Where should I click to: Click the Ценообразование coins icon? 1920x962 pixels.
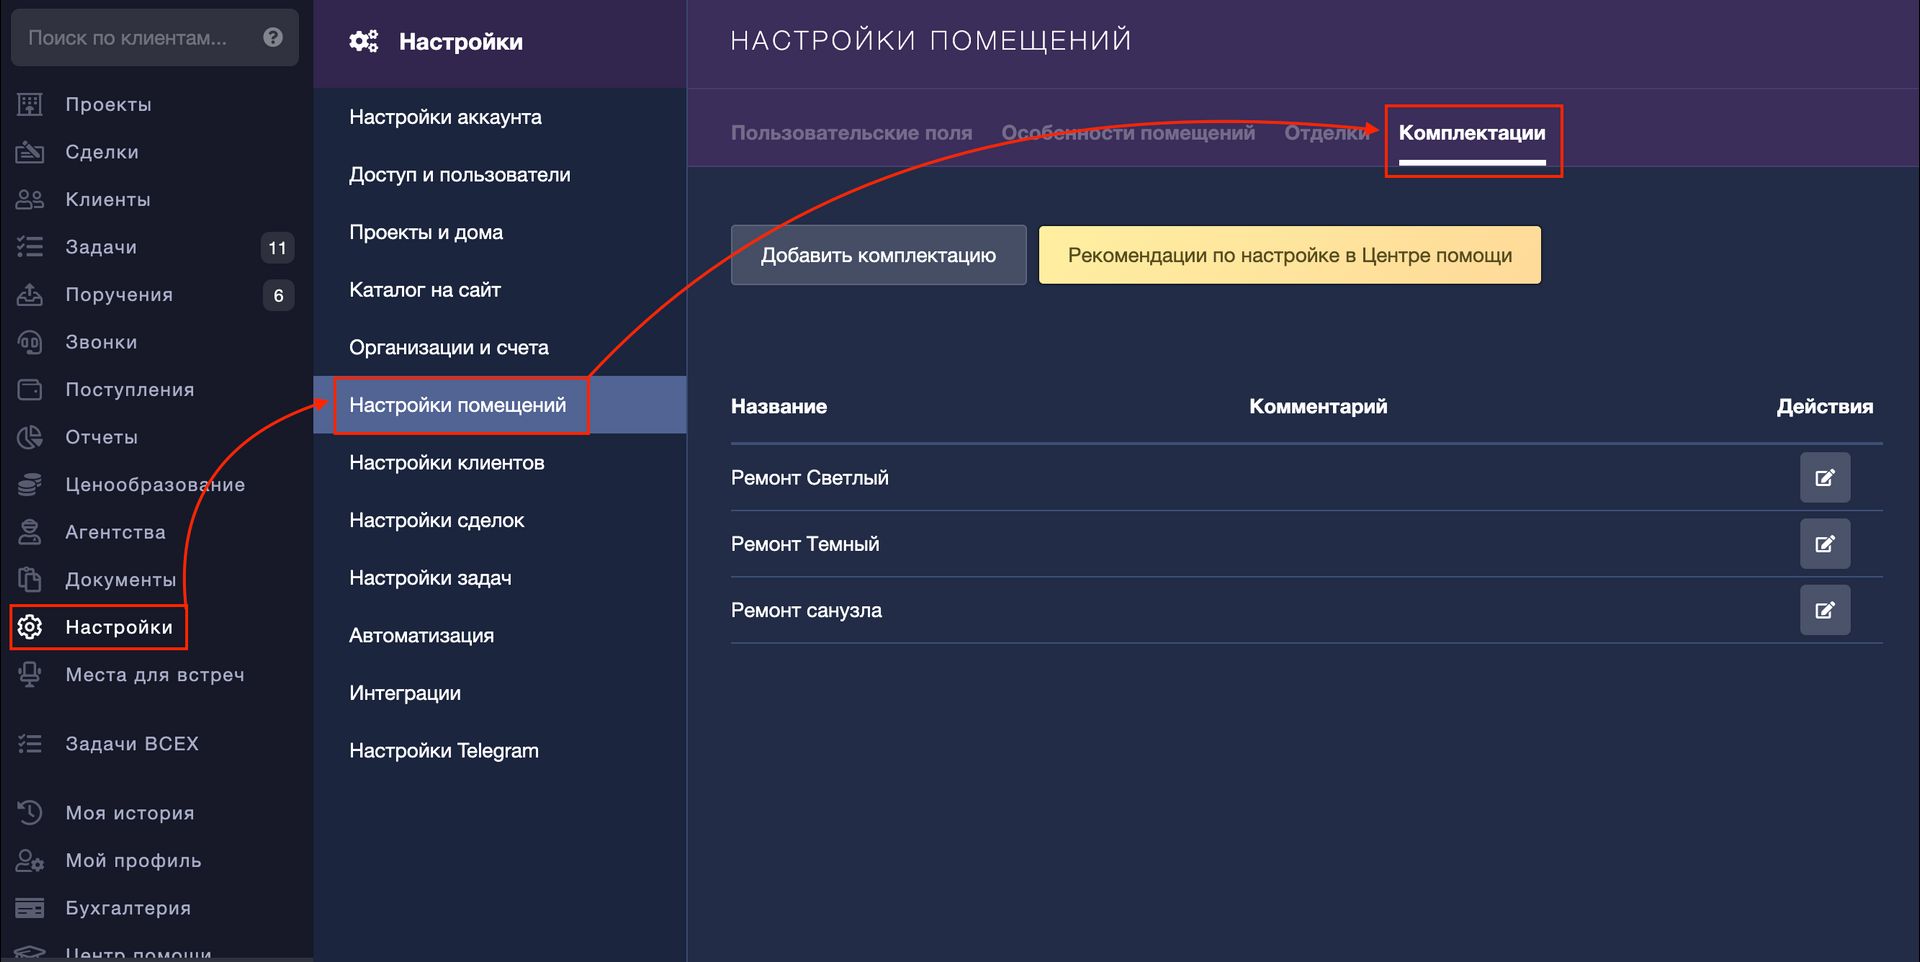30,485
